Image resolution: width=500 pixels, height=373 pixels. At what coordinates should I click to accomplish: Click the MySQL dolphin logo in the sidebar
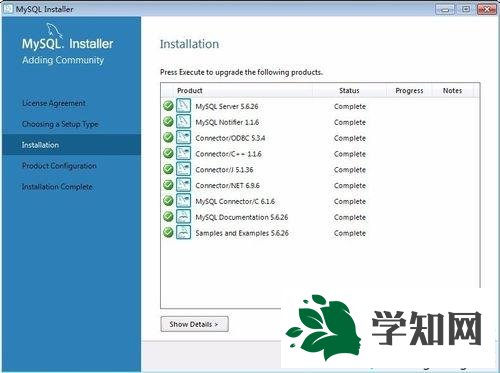tap(54, 31)
